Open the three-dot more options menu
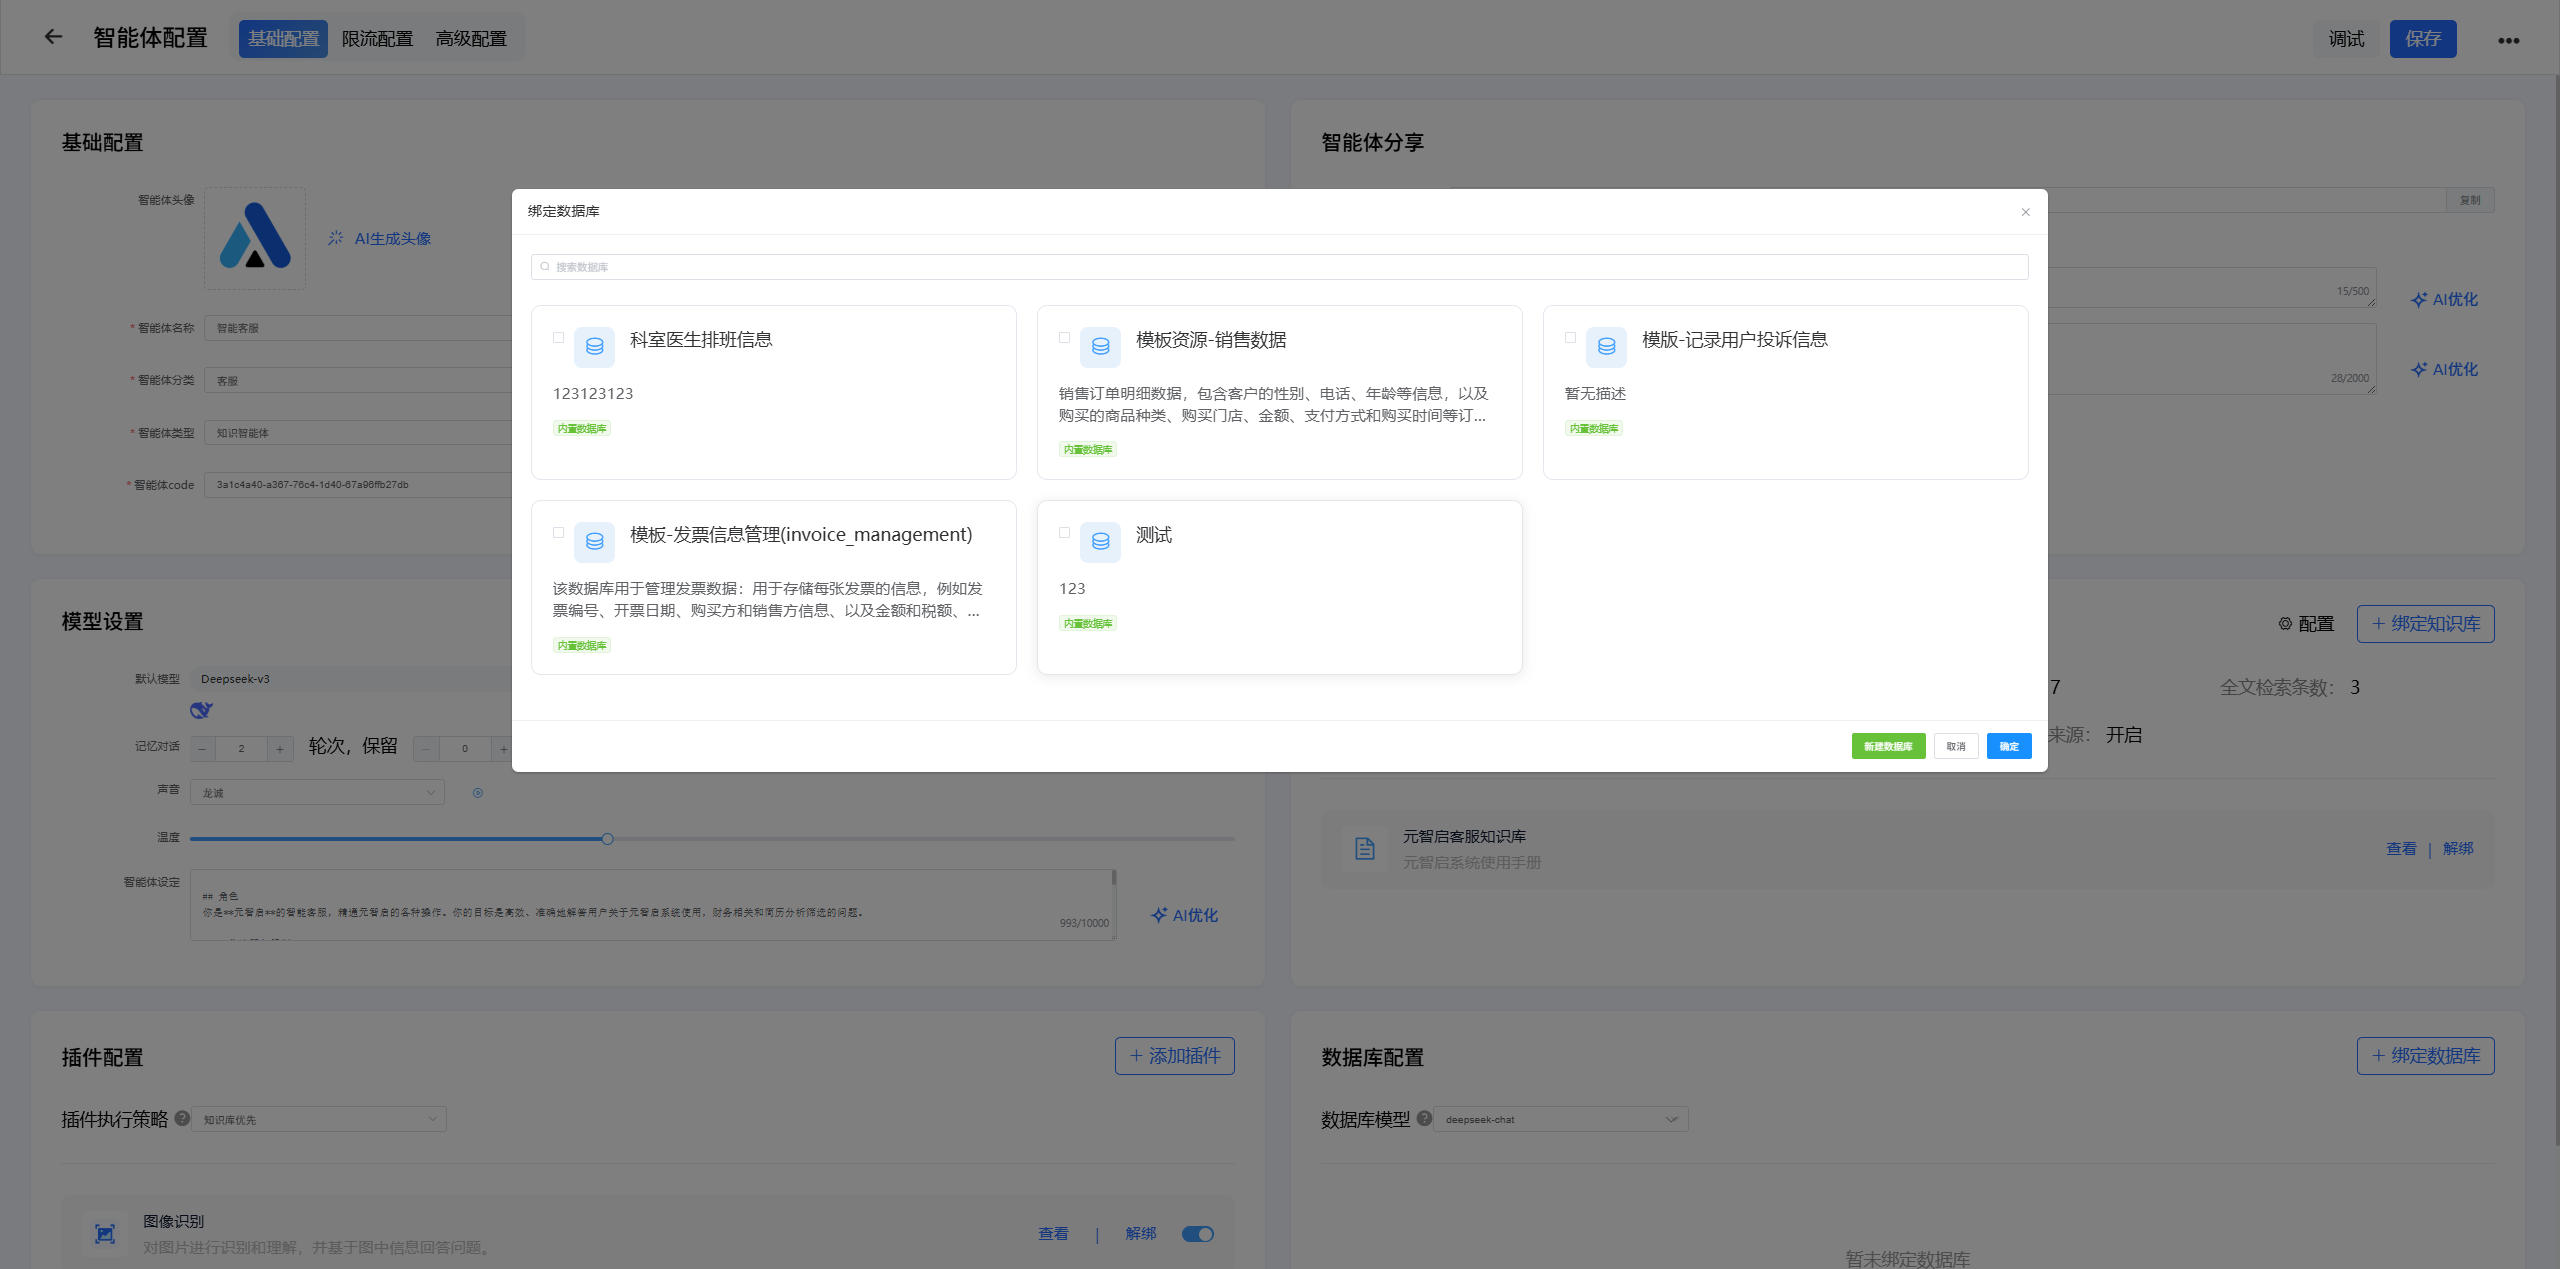This screenshot has width=2560, height=1269. tap(2508, 40)
